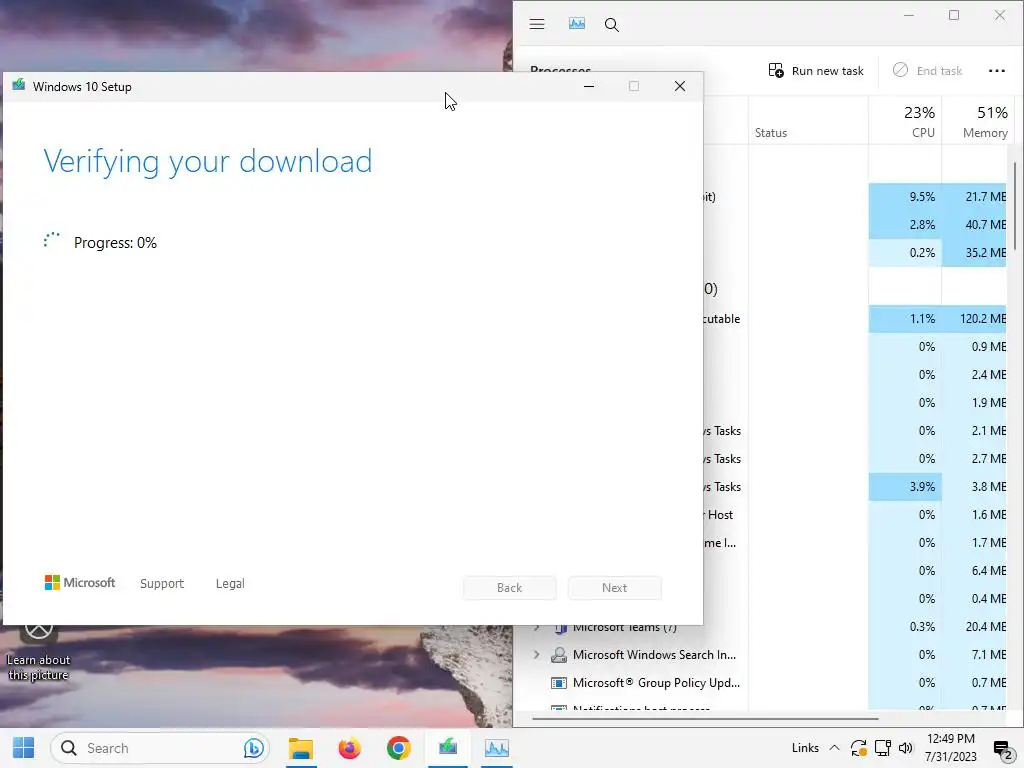Click taskbar Search box
The width and height of the screenshot is (1024, 768).
[x=160, y=748]
